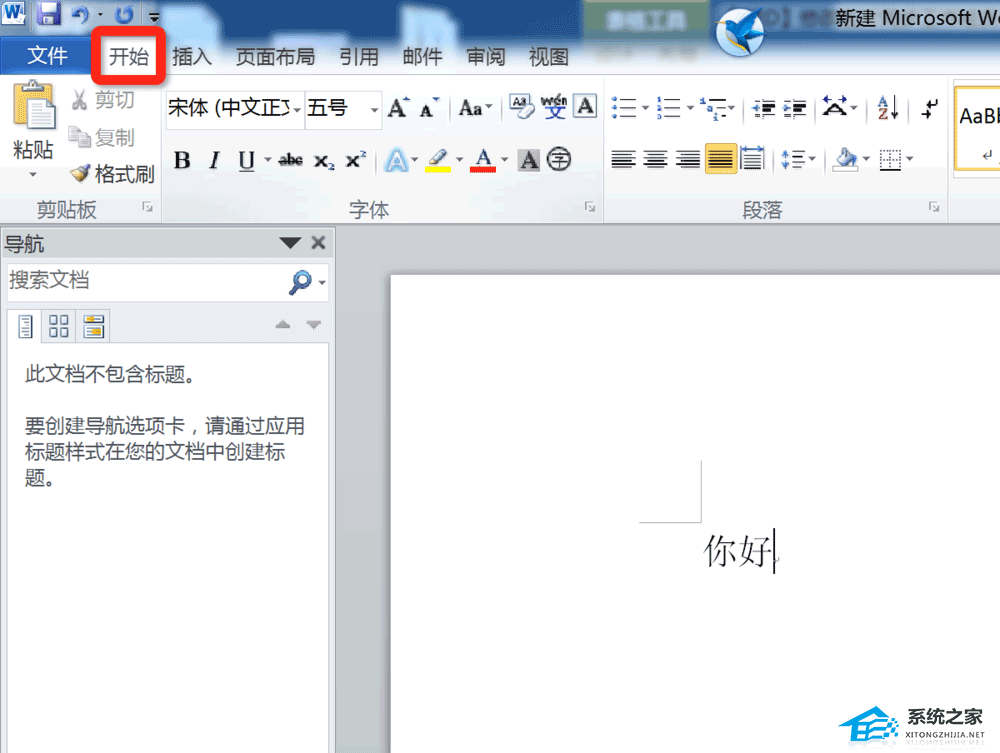Select the Format Painter (格式刷) tool
The width and height of the screenshot is (1000, 753).
coord(110,174)
